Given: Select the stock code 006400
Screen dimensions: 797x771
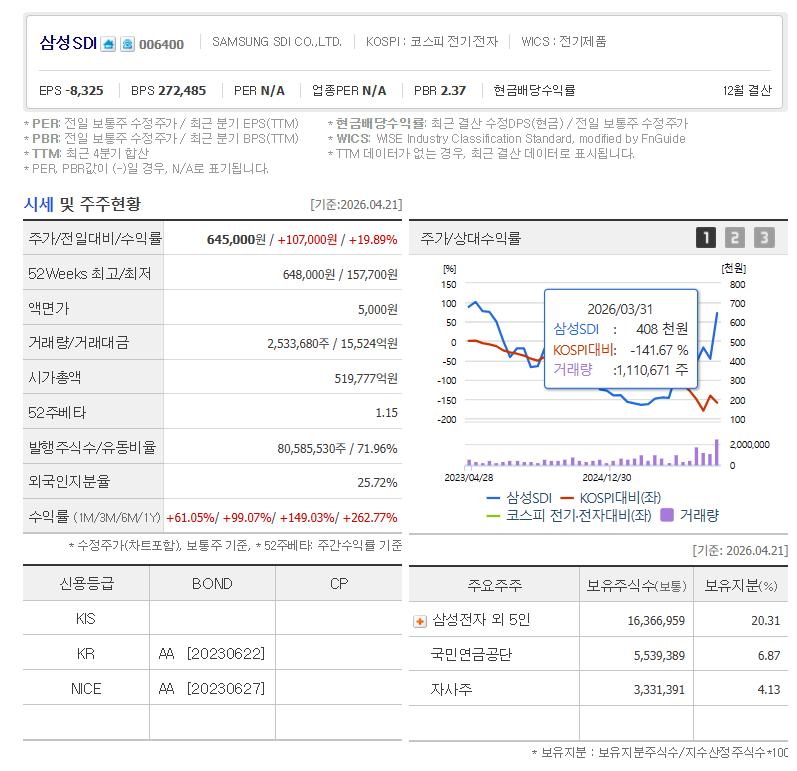Looking at the screenshot, I should [161, 45].
